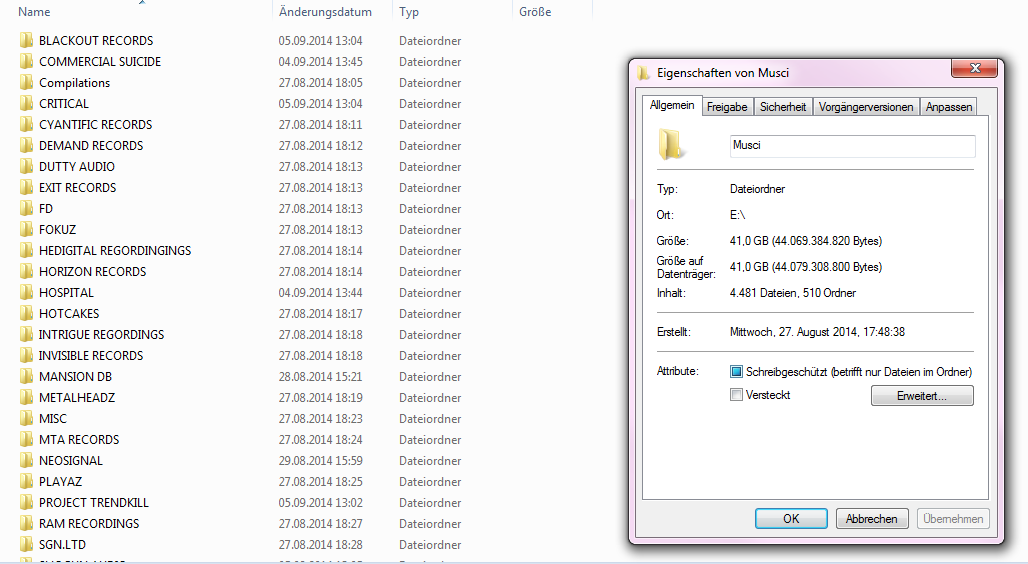Screen dimensions: 1028x564
Task: Switch to the Freigabe tab
Action: [x=727, y=107]
